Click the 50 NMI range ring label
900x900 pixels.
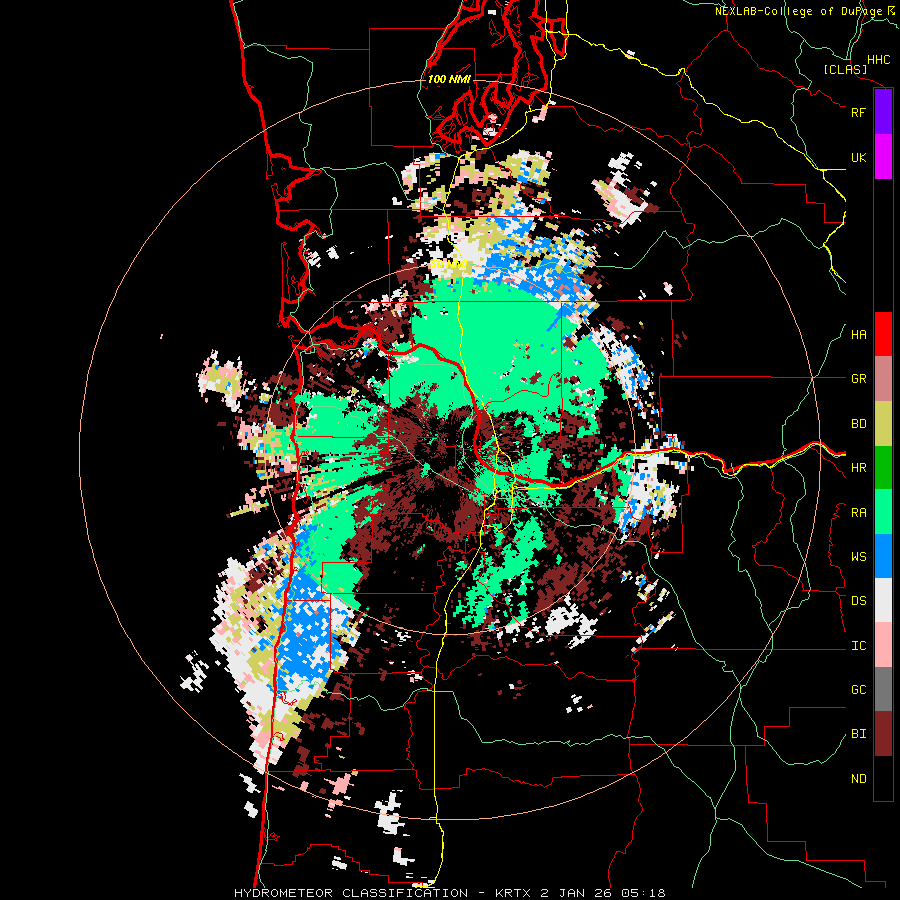[448, 265]
